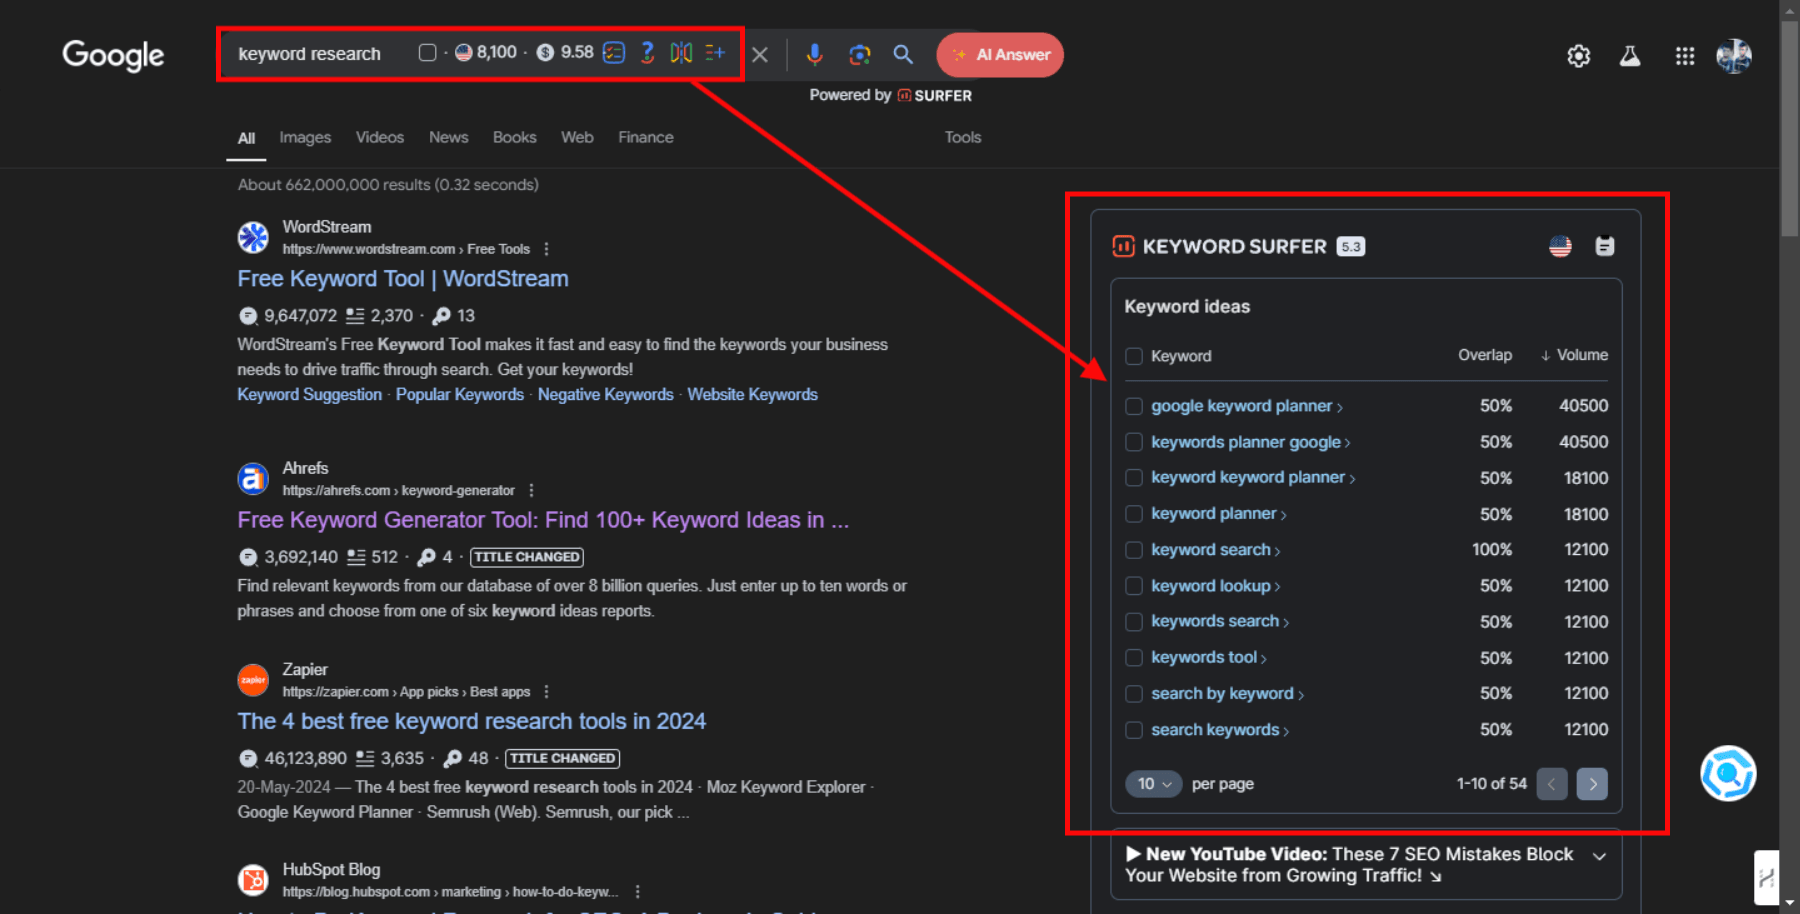Click the Keyword Surfer US flag icon
Viewport: 1800px width, 914px height.
(1560, 246)
